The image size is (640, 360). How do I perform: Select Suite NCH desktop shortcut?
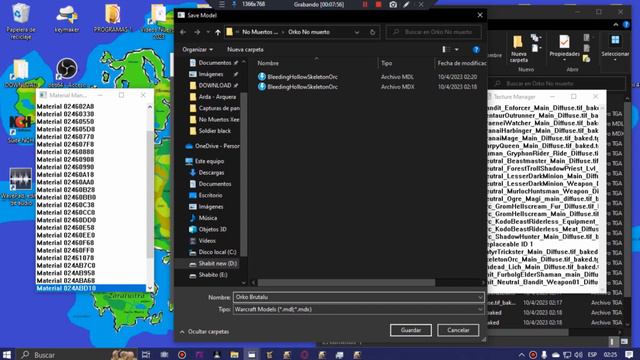pos(20,129)
